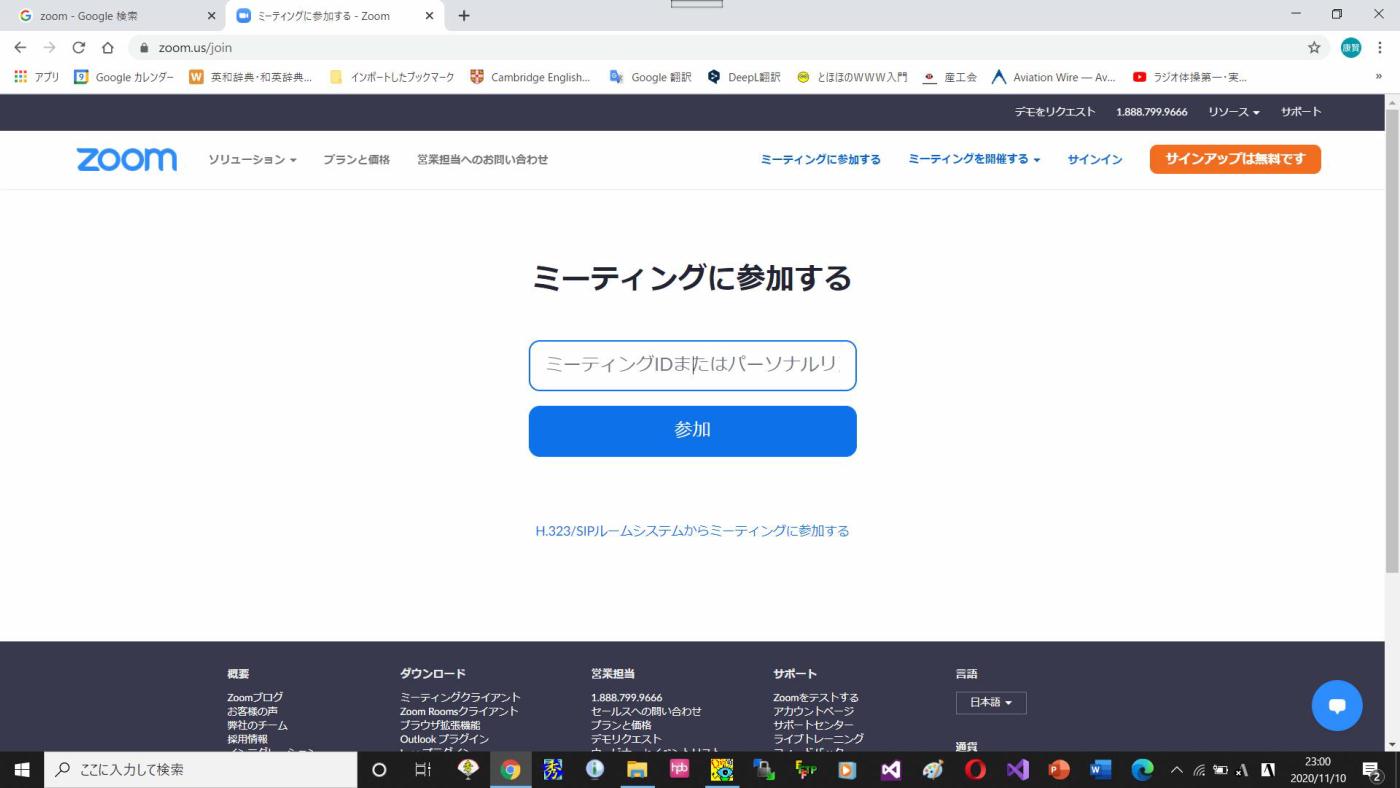The image size is (1400, 788).
Task: Open the Windows Start menu
Action: tap(22, 769)
